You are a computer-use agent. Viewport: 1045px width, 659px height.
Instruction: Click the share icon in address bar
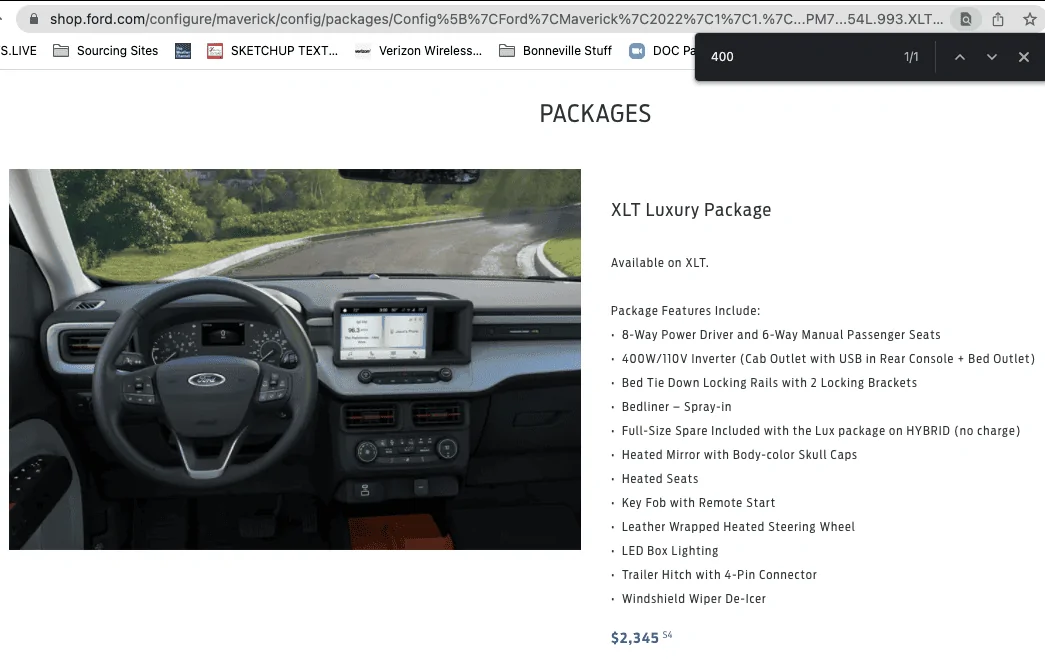point(998,19)
